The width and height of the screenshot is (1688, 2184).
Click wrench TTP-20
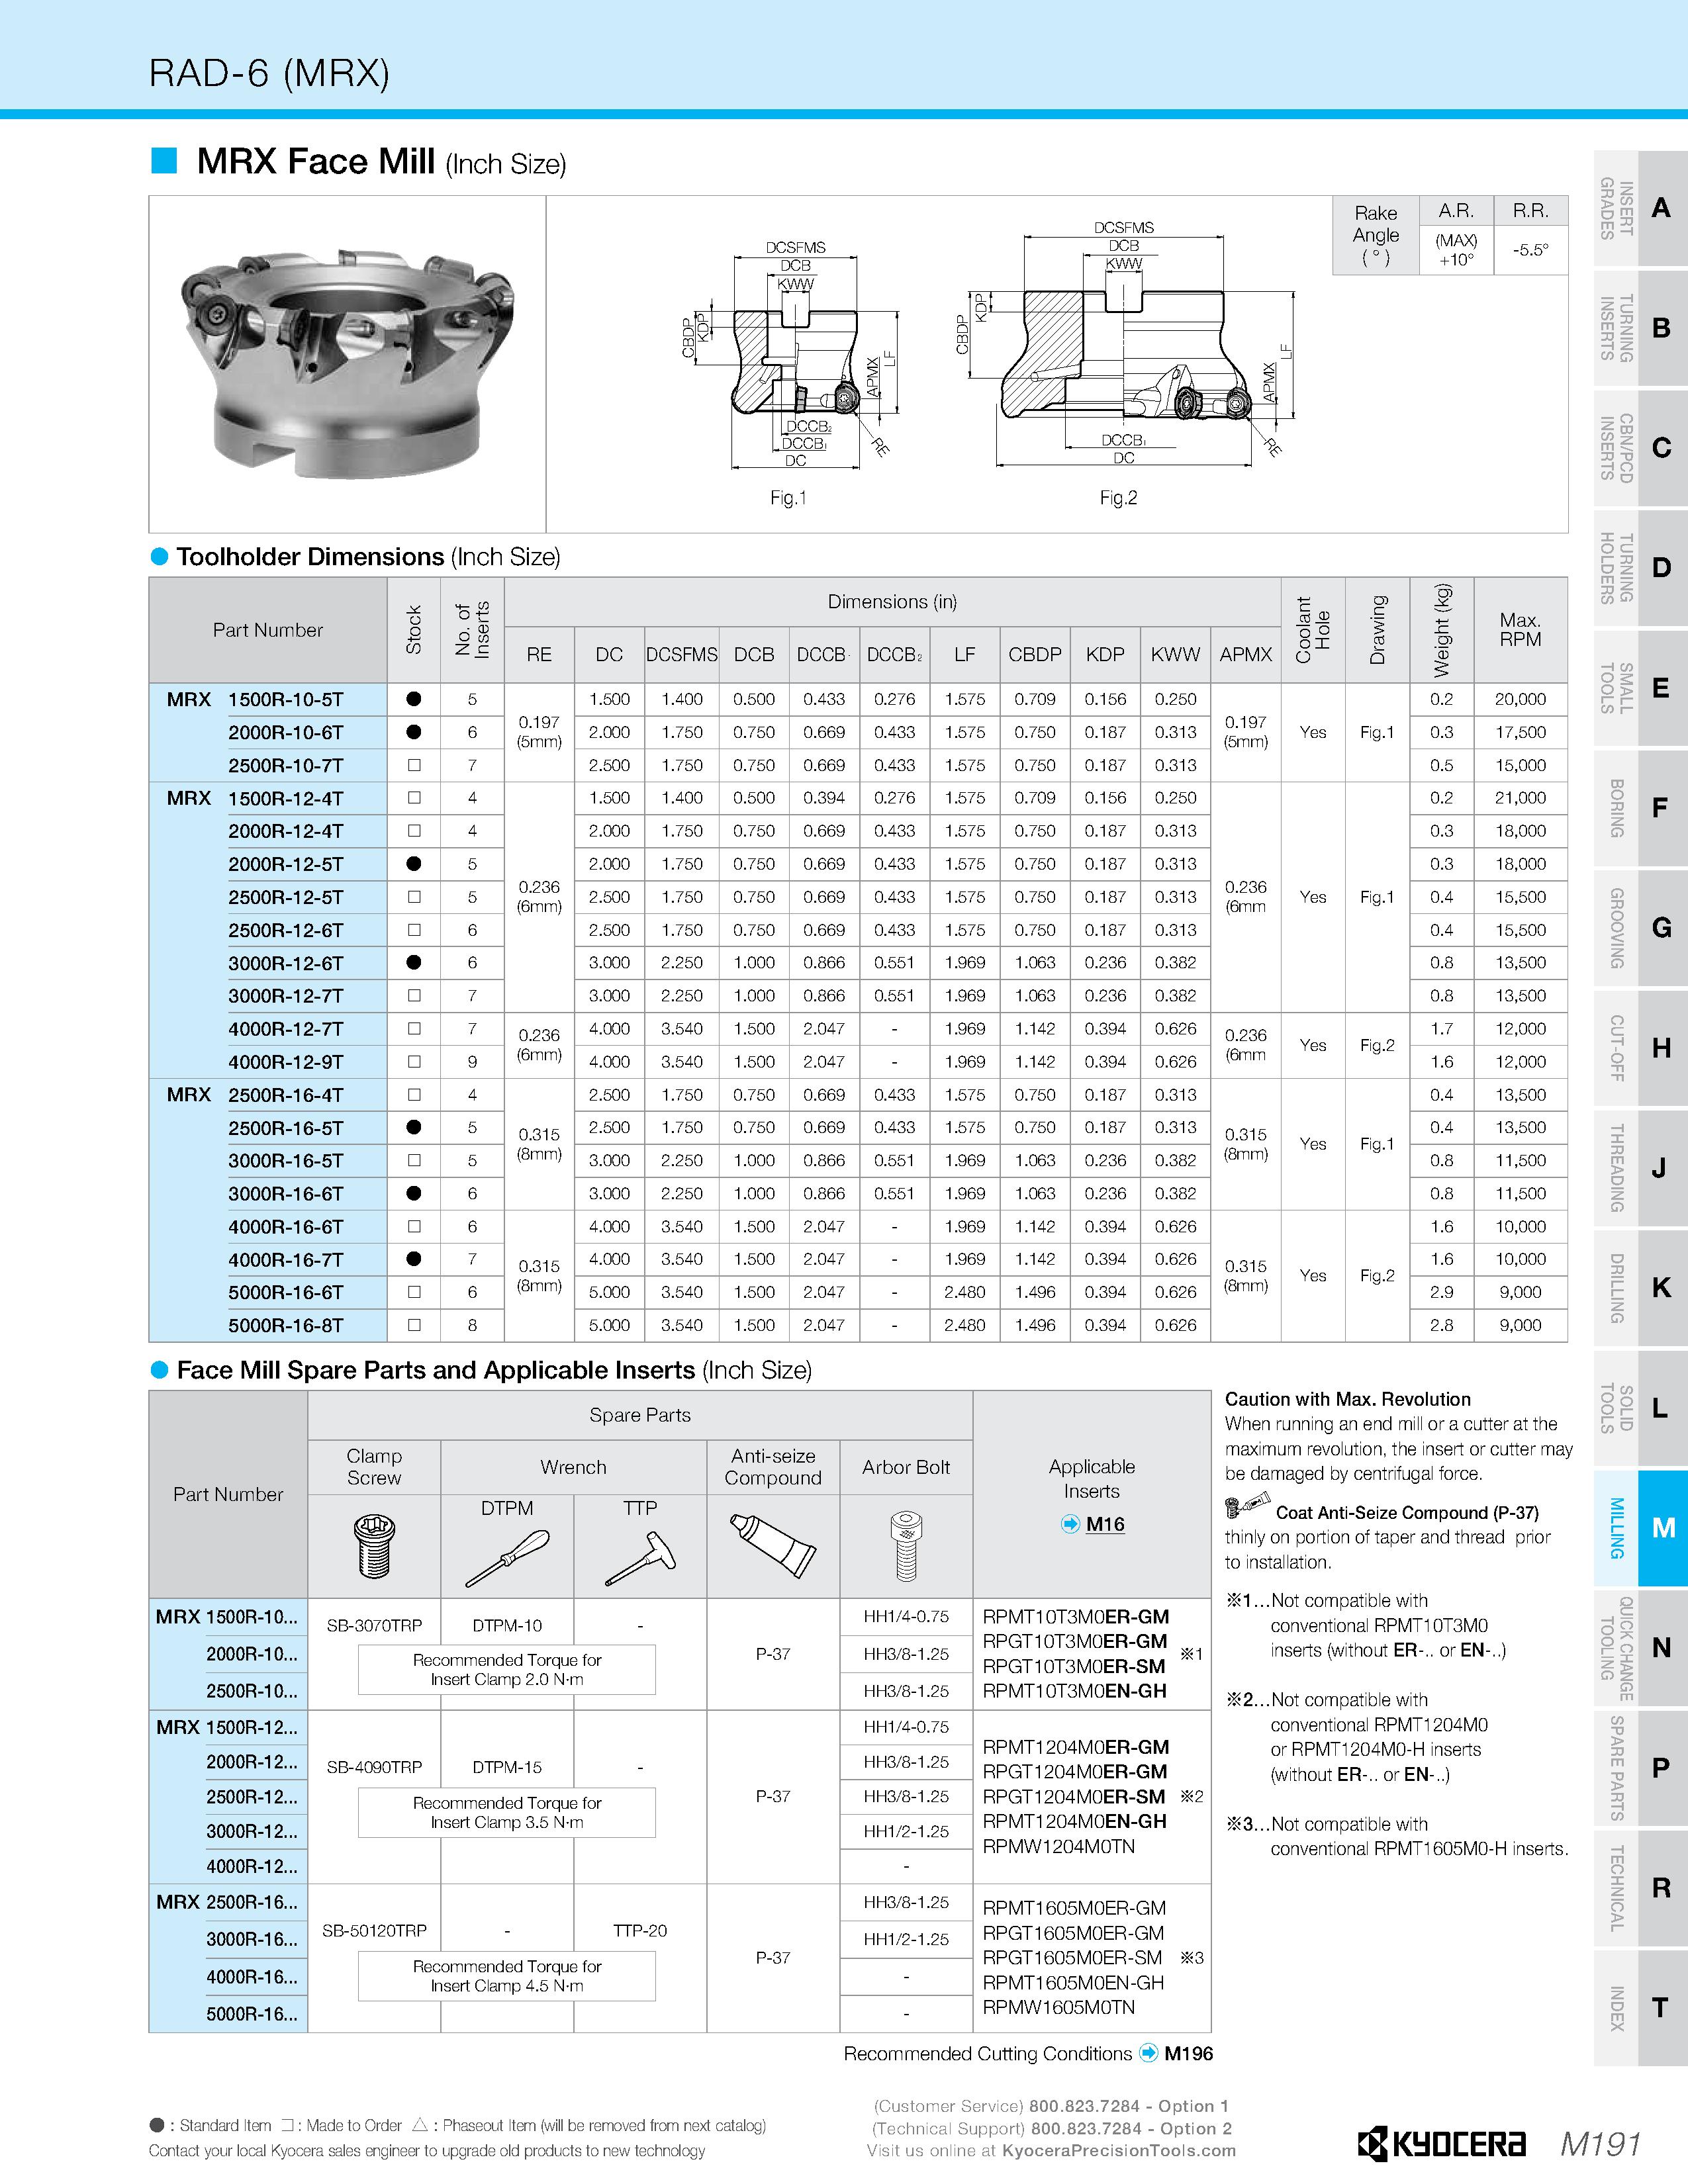coord(640,1930)
